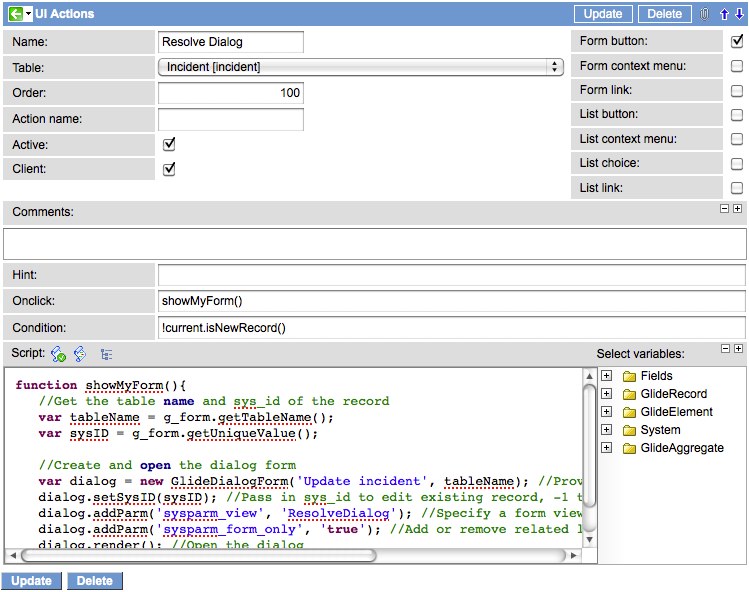Open the UI Actions title dropdown arrow
Image resolution: width=749 pixels, height=592 pixels.
(29, 14)
